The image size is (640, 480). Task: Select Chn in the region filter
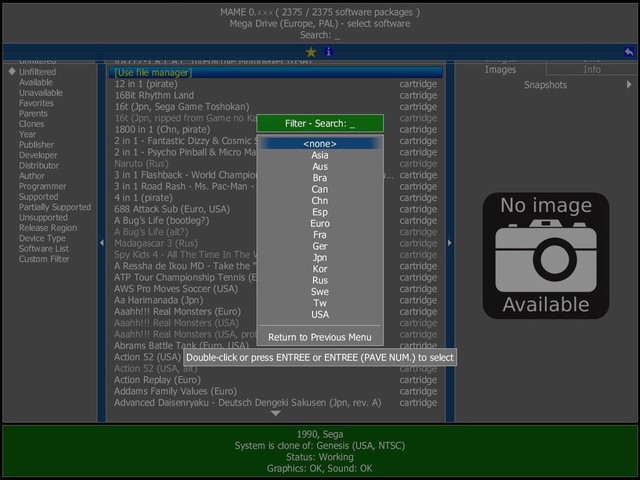[x=320, y=201]
